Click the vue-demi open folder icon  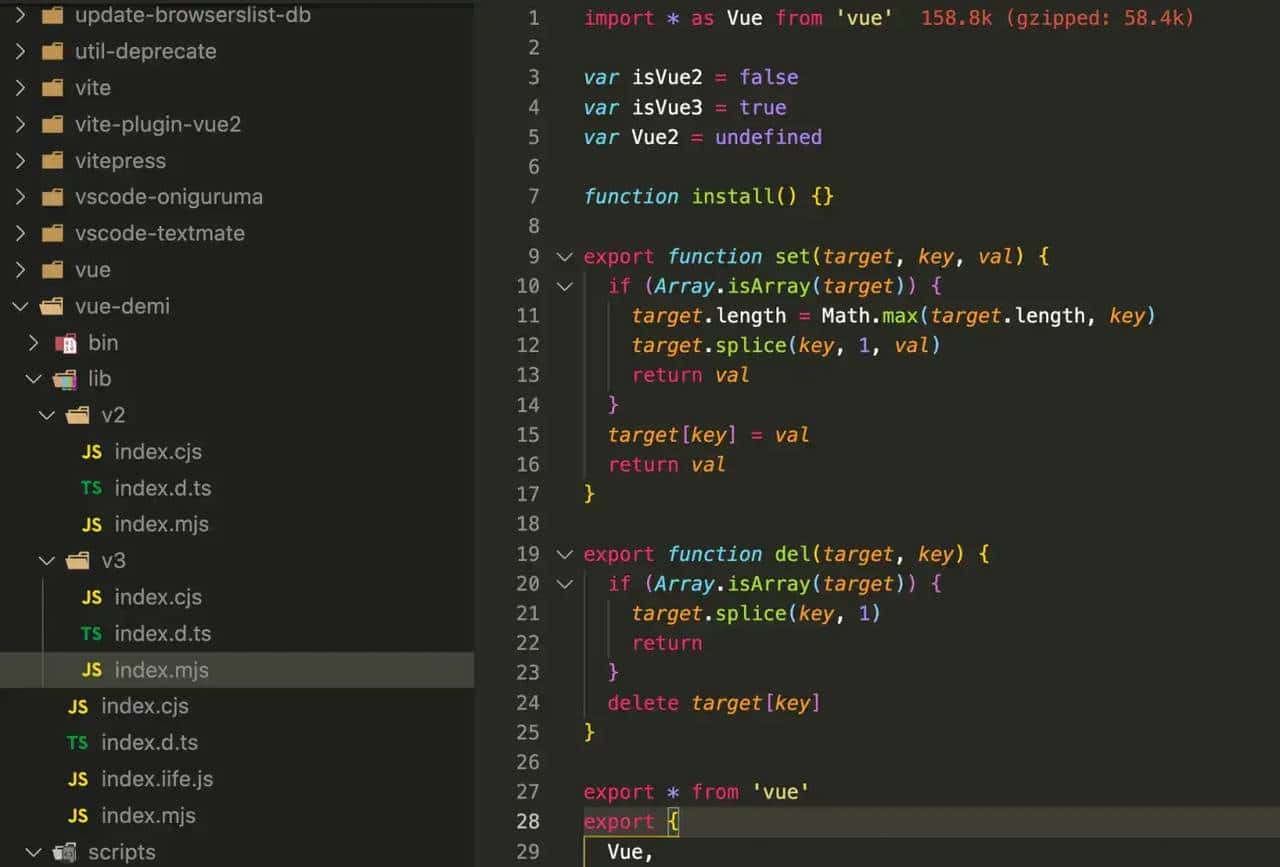pos(53,306)
